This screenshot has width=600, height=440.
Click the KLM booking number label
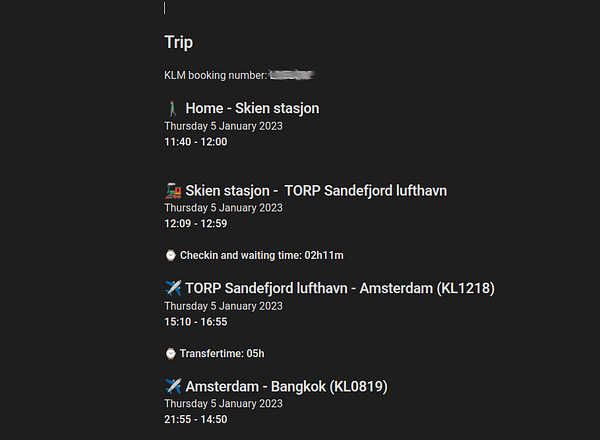pos(215,75)
